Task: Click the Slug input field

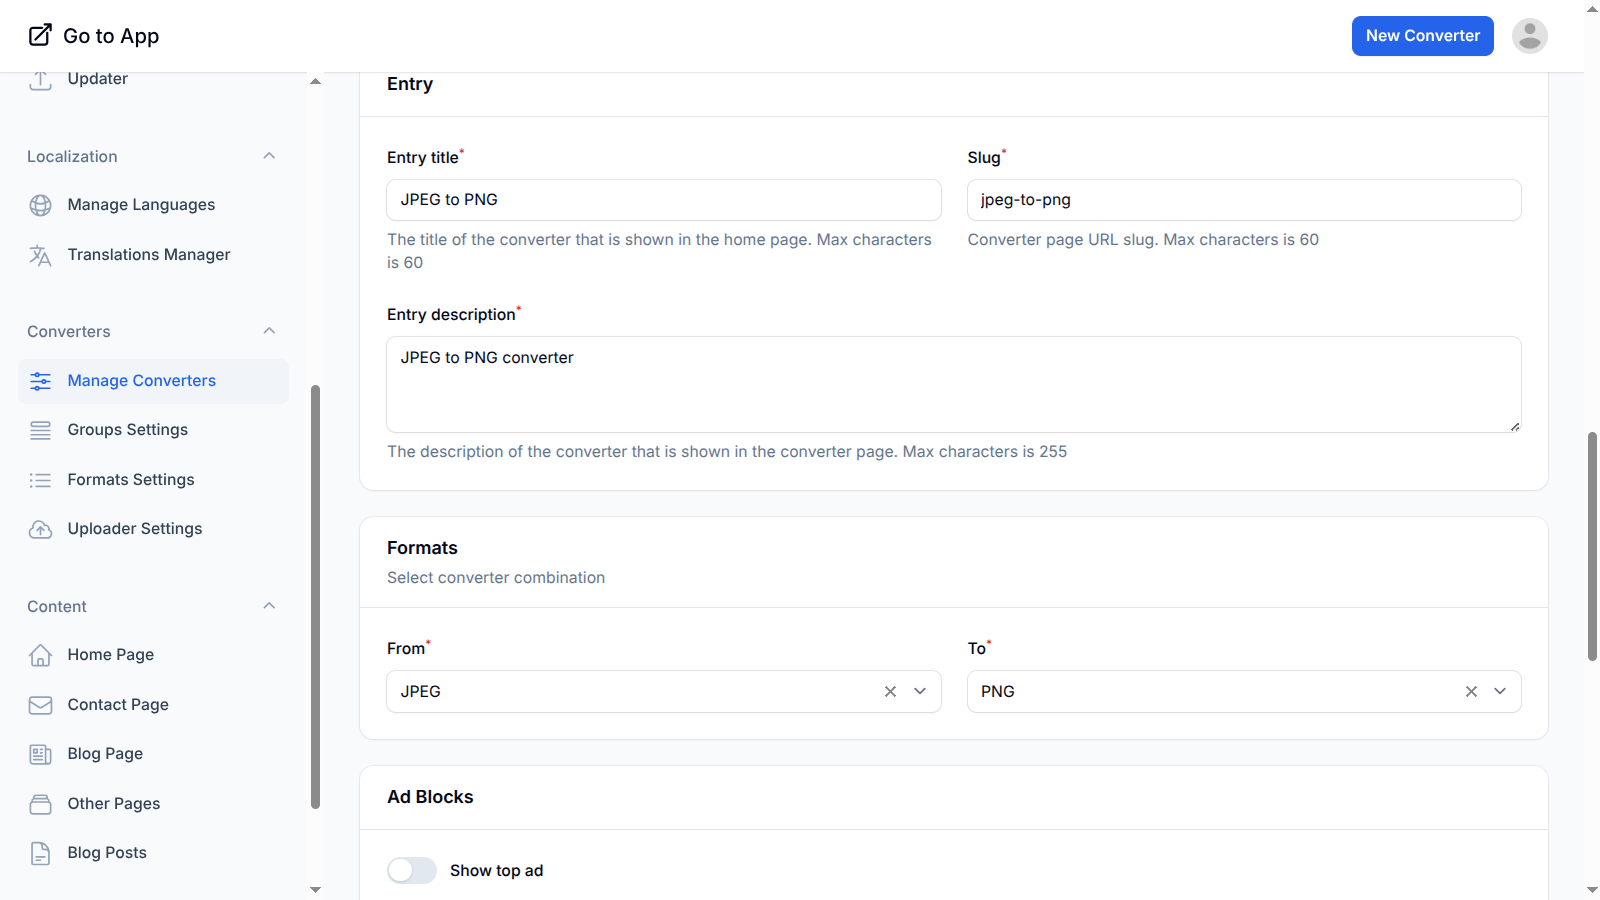Action: click(1244, 200)
